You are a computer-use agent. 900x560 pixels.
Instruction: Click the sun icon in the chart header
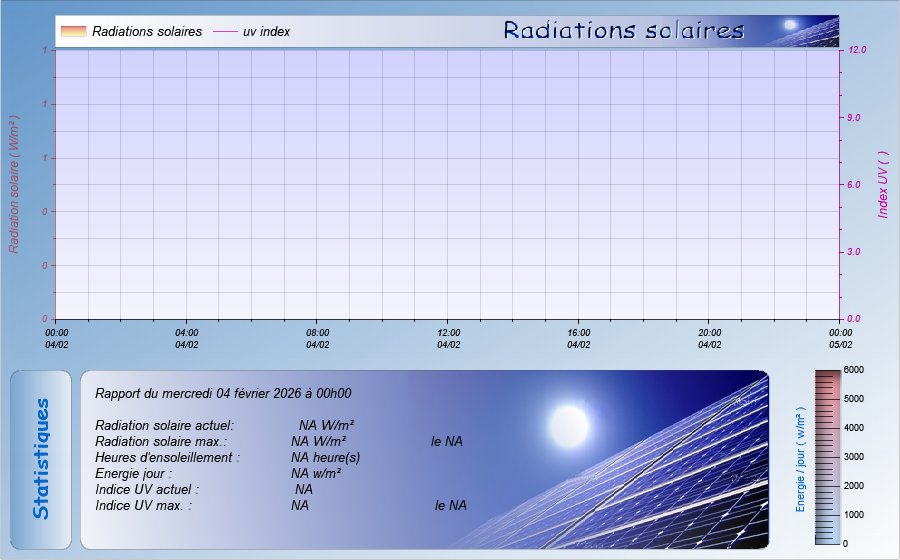pyautogui.click(x=790, y=25)
